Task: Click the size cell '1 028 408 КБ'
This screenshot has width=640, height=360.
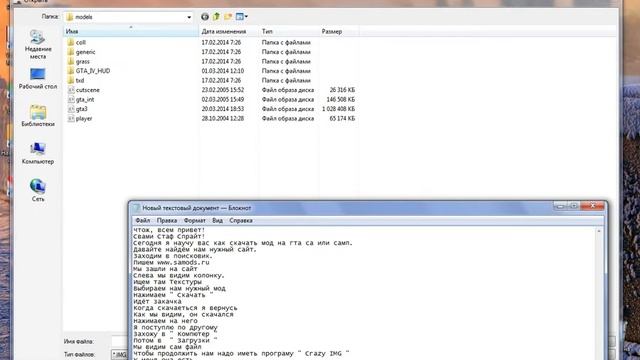Action: [338, 109]
